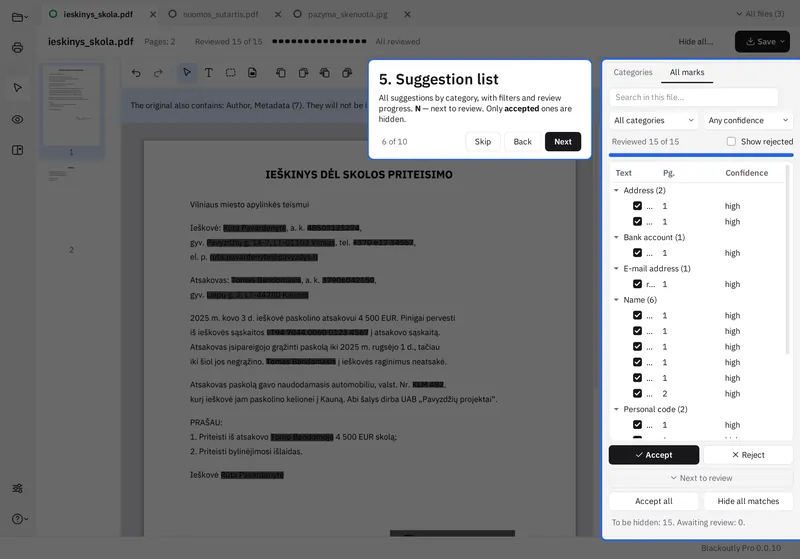Open the folder menu icon in sidebar
Image resolution: width=800 pixels, height=559 pixels.
tap(19, 17)
